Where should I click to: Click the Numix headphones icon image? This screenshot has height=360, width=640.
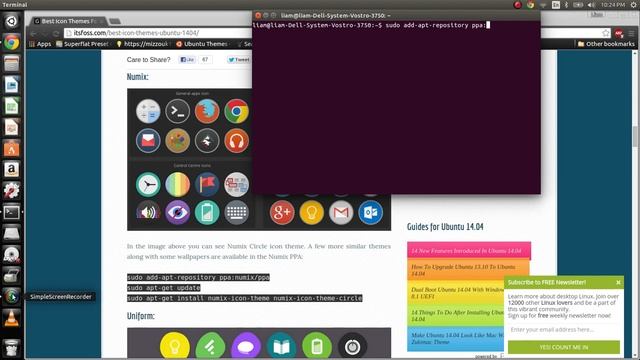236,140
